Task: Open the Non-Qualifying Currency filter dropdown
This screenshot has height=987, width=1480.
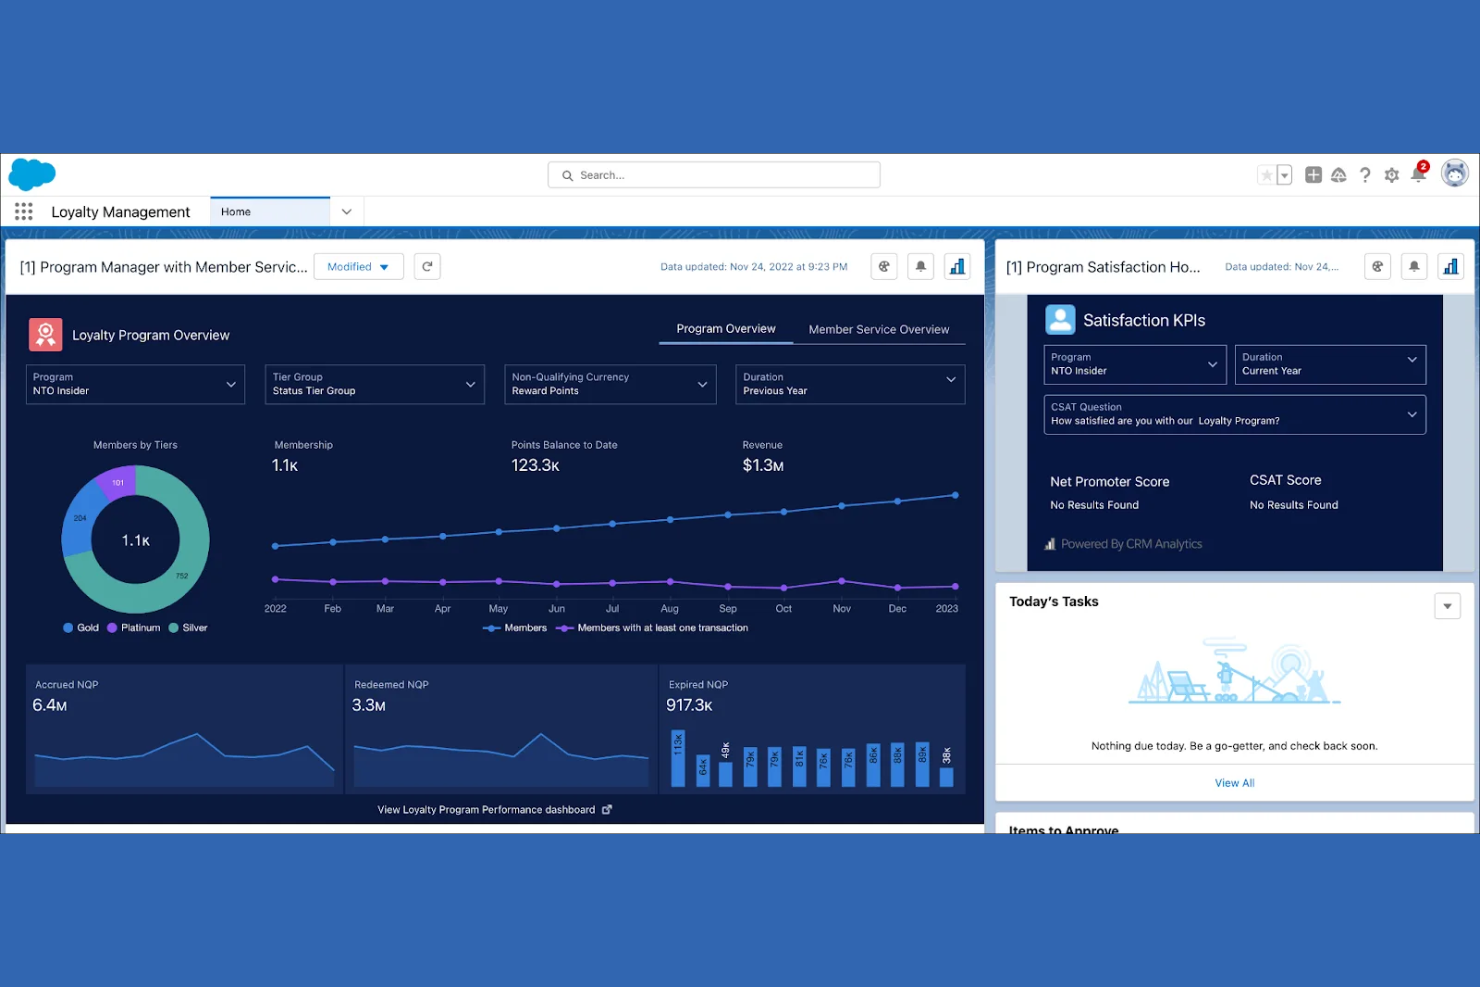Action: point(610,384)
